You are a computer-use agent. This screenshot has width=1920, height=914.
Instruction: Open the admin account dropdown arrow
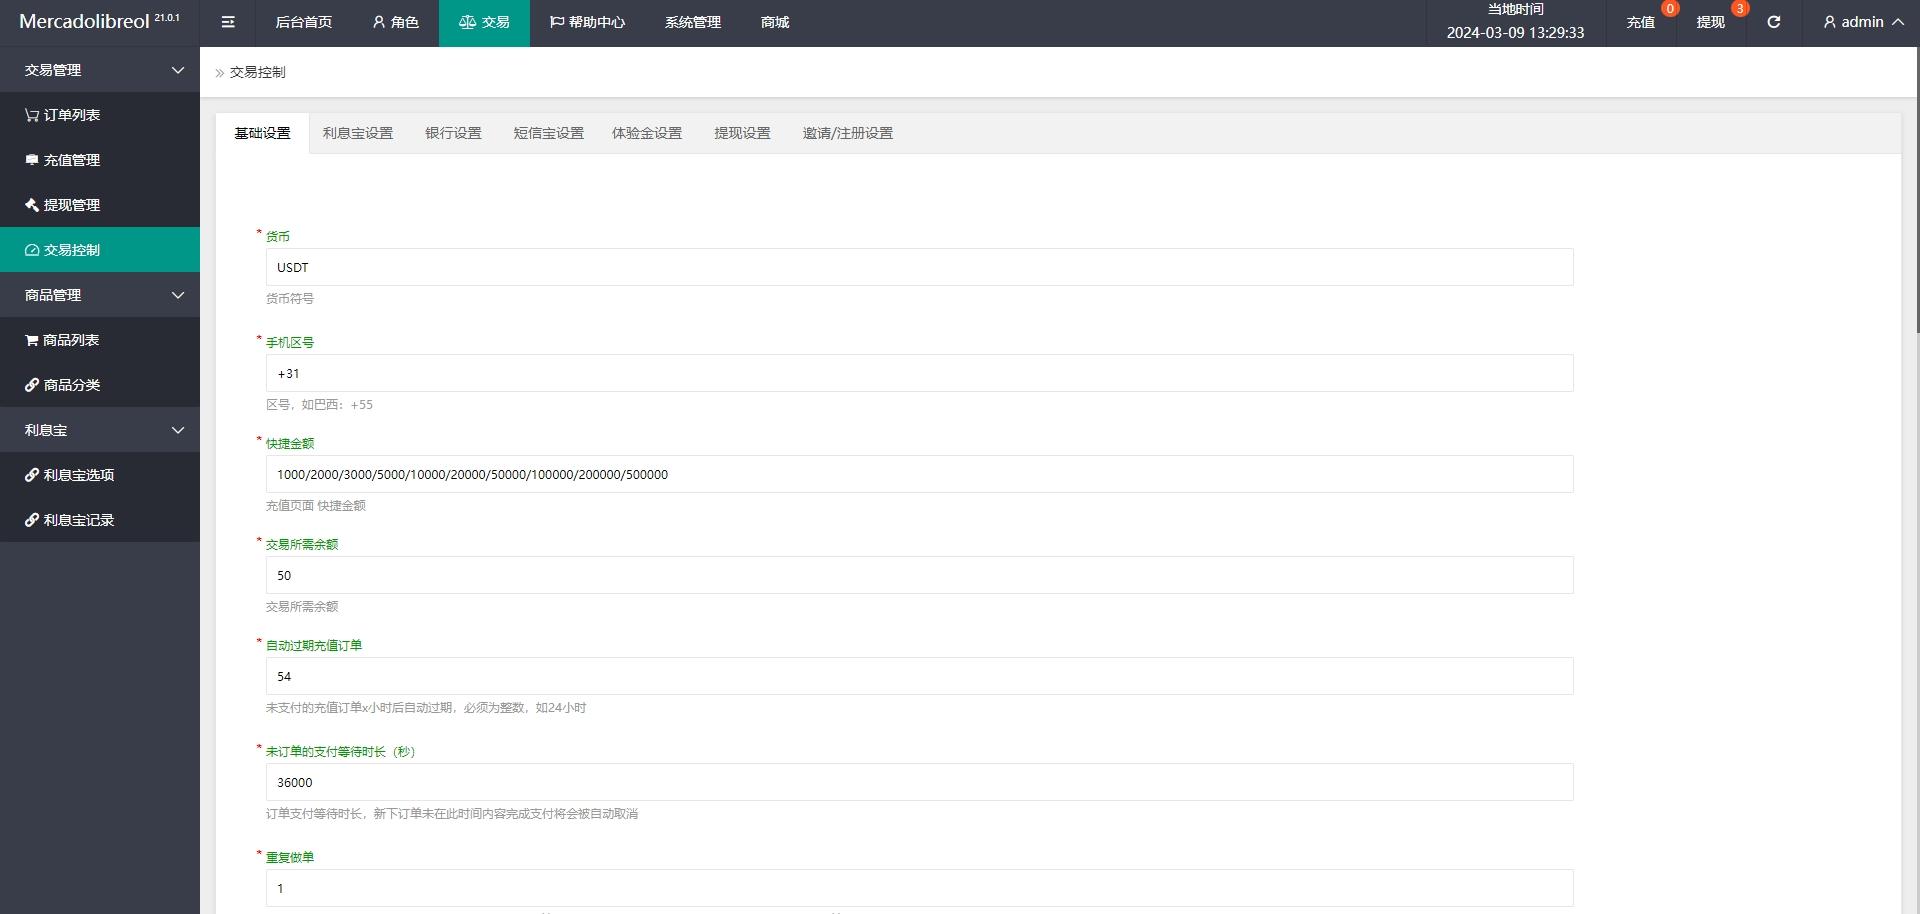click(1898, 22)
